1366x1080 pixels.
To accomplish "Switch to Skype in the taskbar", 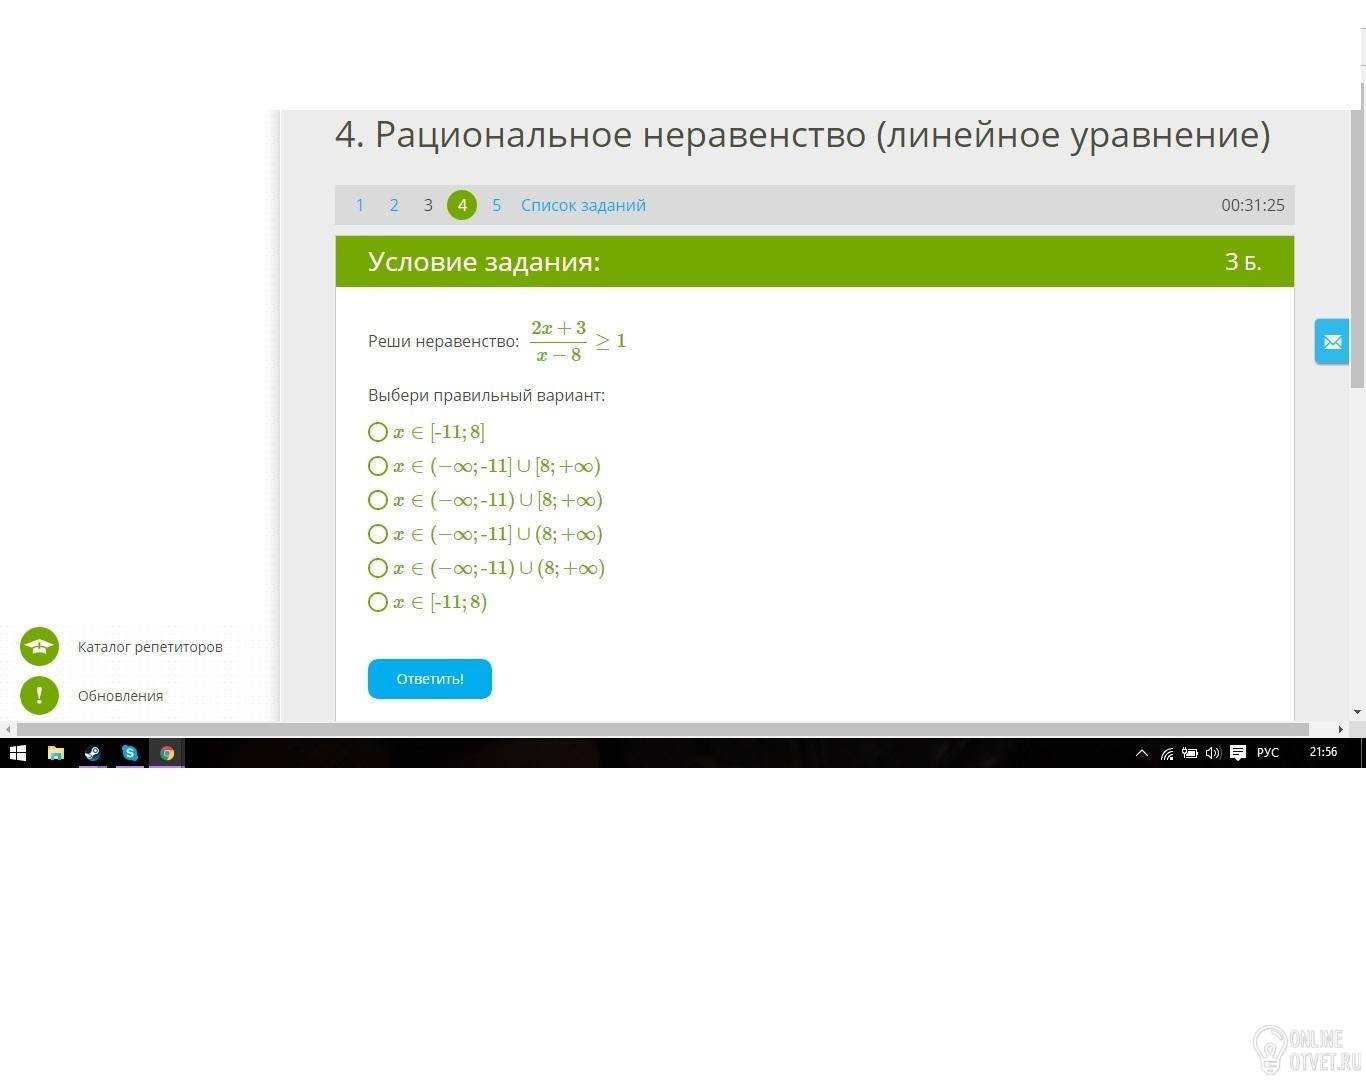I will 130,753.
